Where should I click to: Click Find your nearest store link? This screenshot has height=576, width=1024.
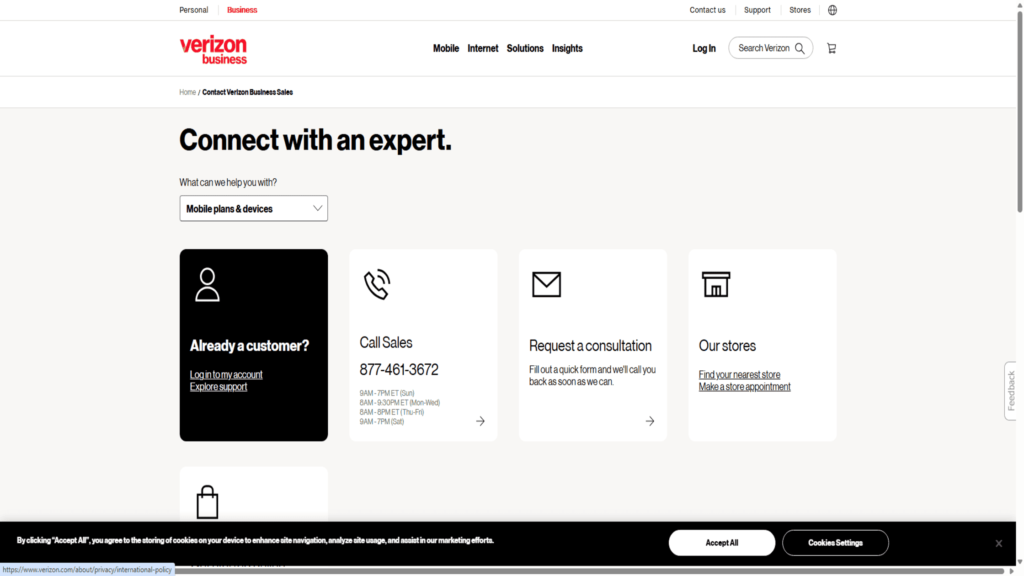click(x=739, y=374)
